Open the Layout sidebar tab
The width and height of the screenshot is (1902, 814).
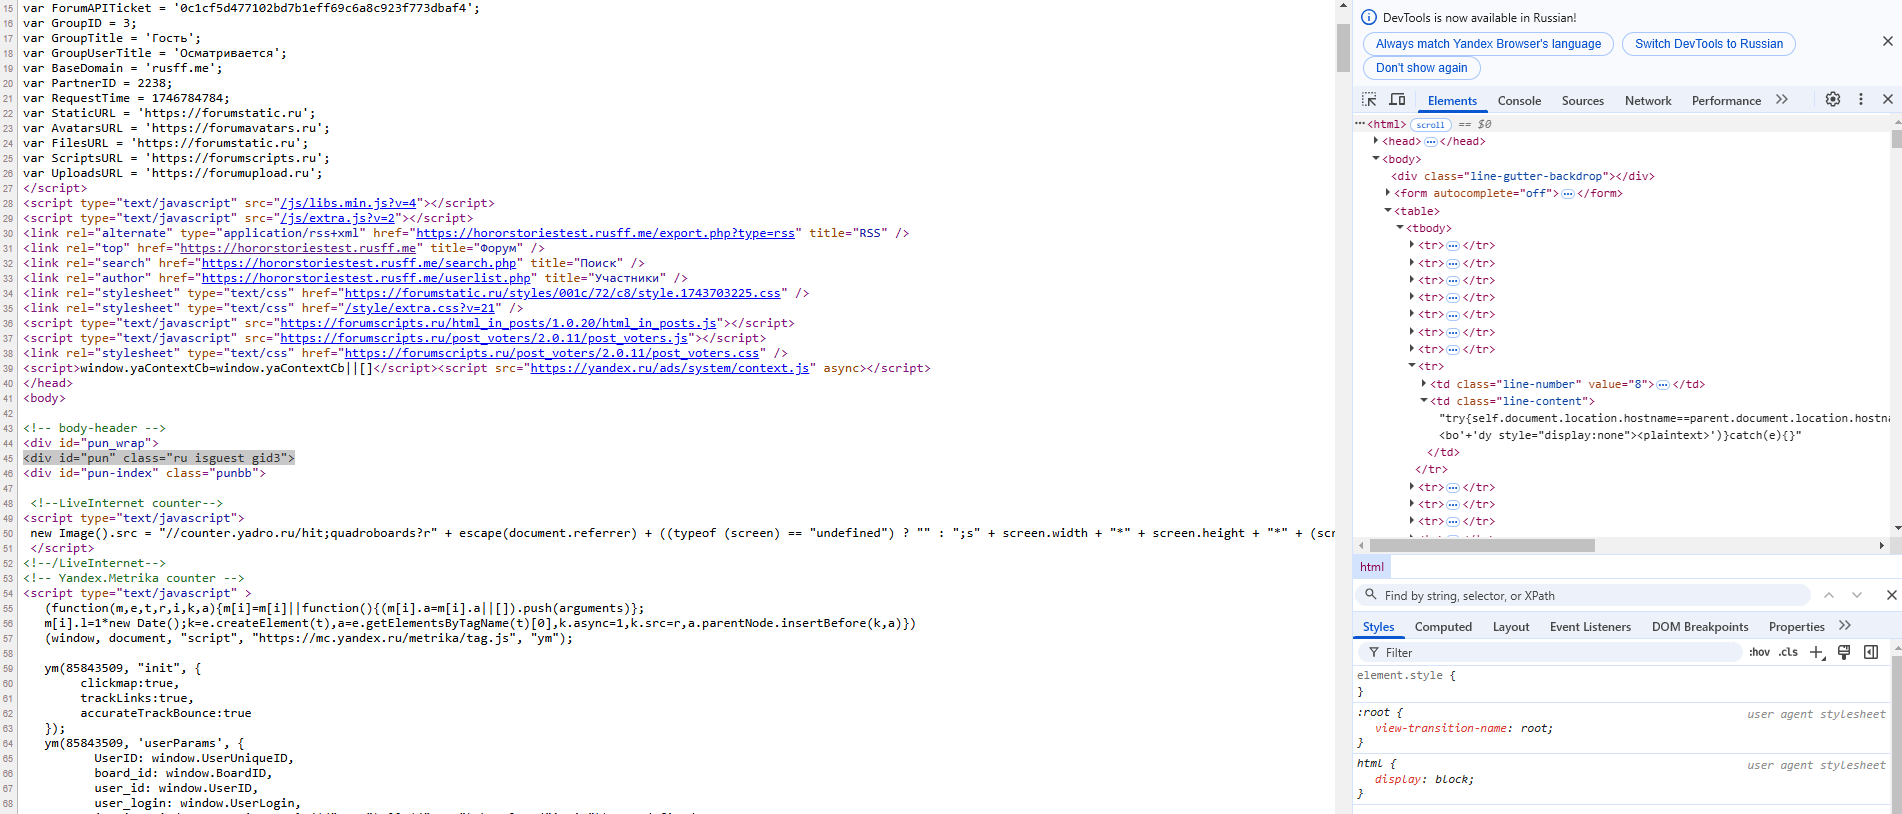1511,627
